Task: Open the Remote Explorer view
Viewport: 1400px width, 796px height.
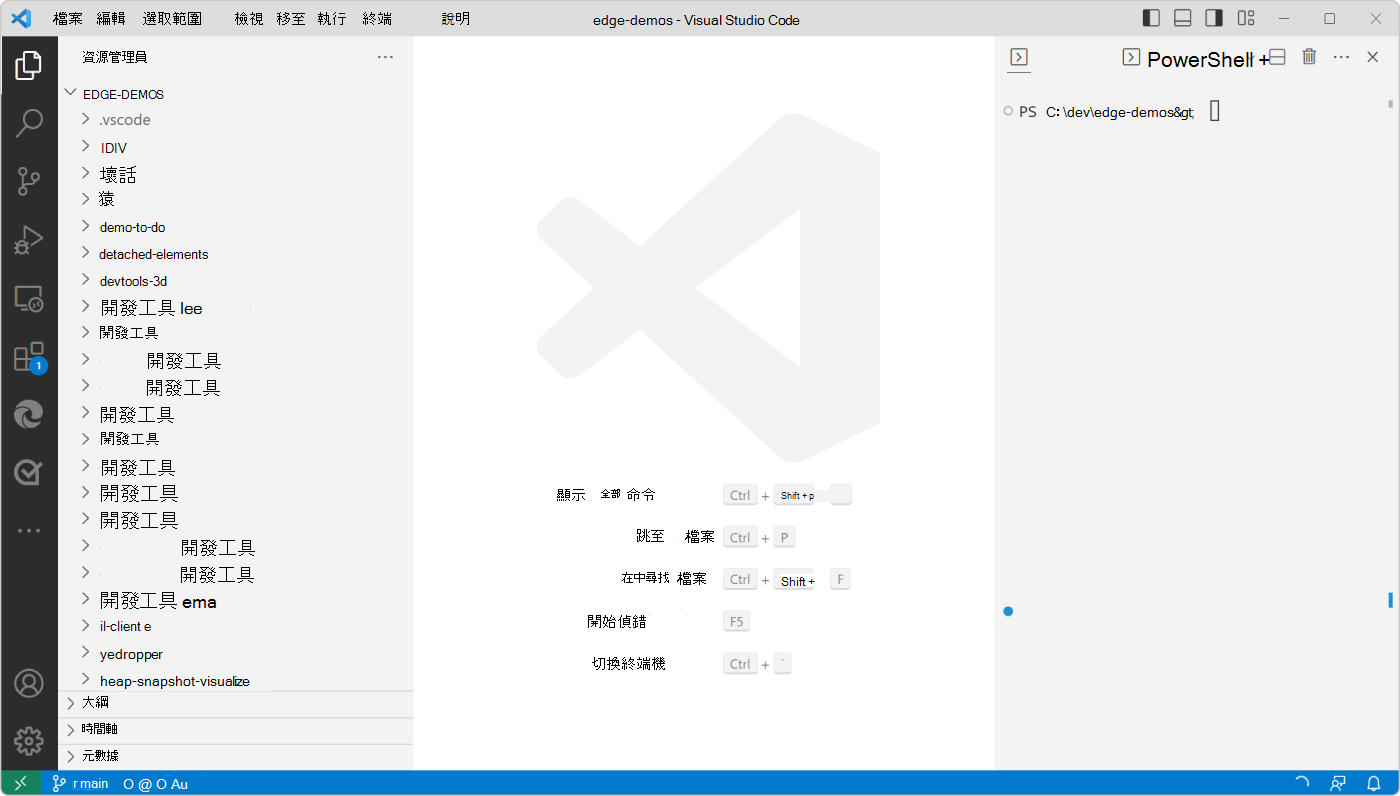Action: click(x=29, y=297)
